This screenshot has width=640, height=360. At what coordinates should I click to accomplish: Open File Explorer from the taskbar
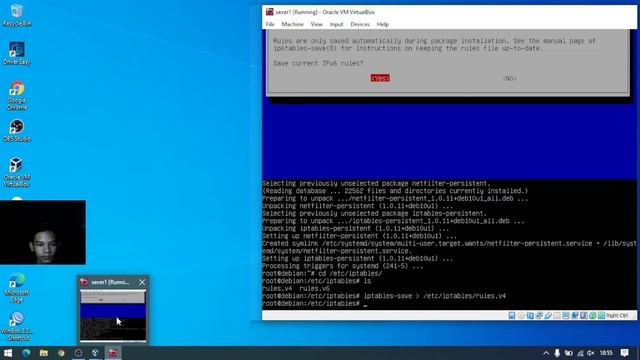pyautogui.click(x=44, y=353)
